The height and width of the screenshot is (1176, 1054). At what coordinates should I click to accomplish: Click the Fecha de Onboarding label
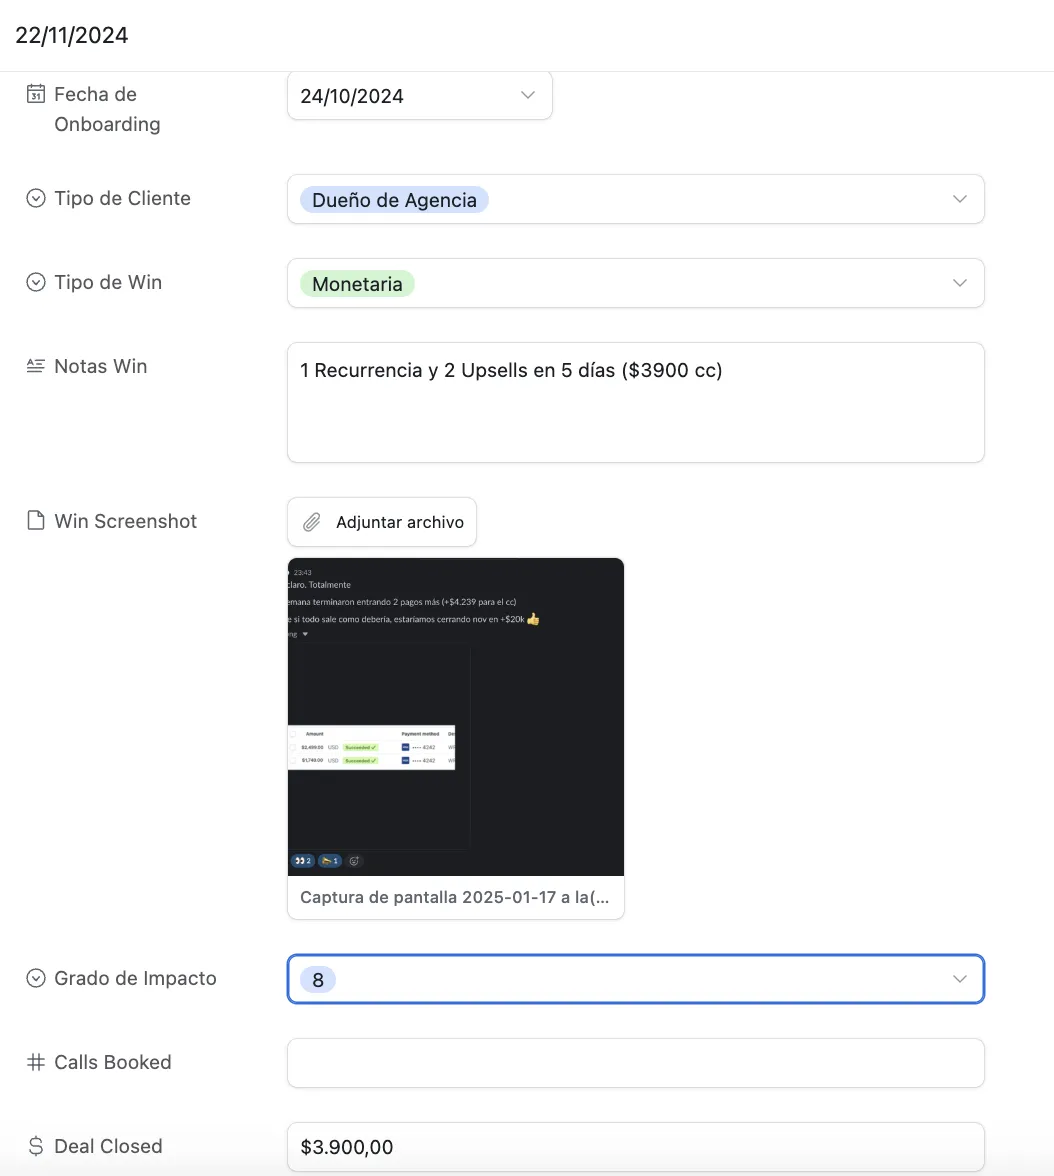tap(107, 109)
